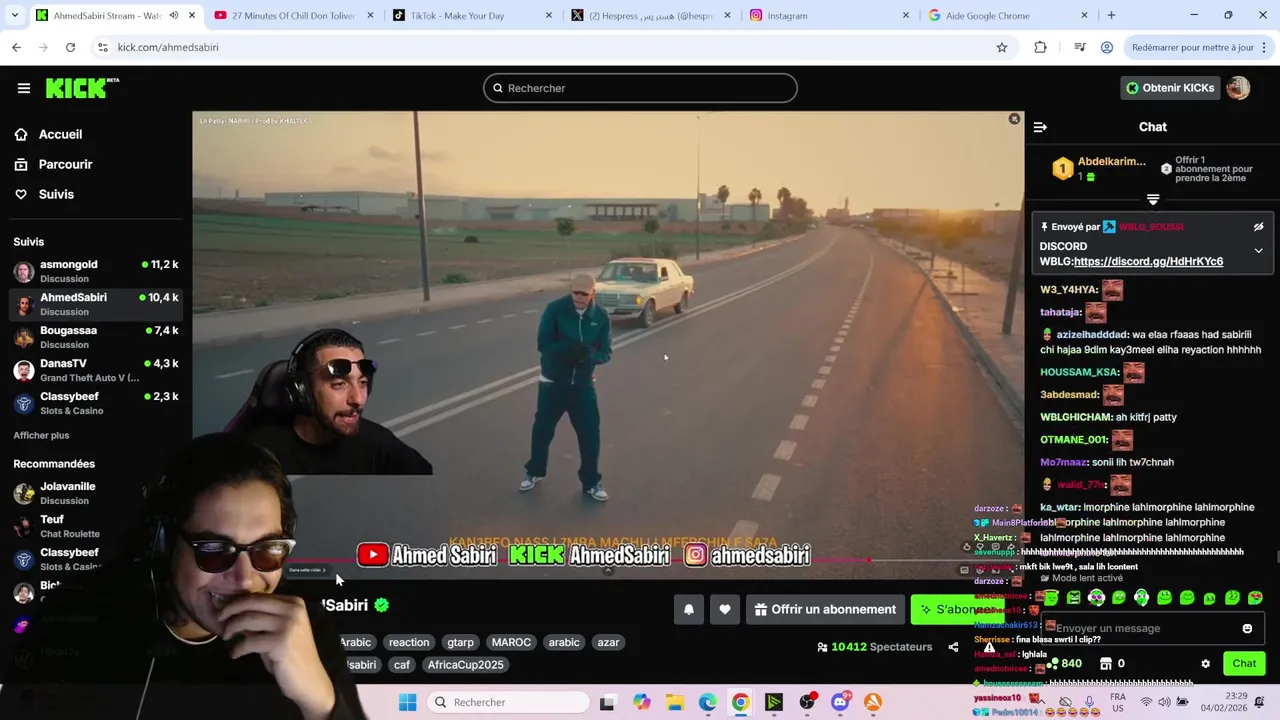Screen dimensions: 1280x720
Task: Click the reaction tag
Action: point(409,642)
